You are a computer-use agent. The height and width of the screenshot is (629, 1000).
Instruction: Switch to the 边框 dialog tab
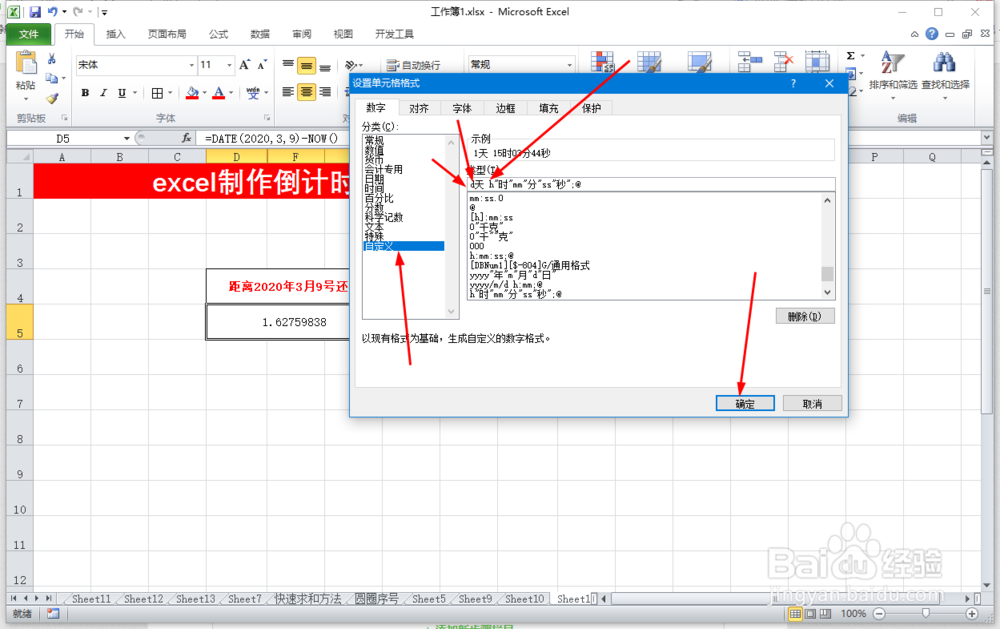coord(505,108)
